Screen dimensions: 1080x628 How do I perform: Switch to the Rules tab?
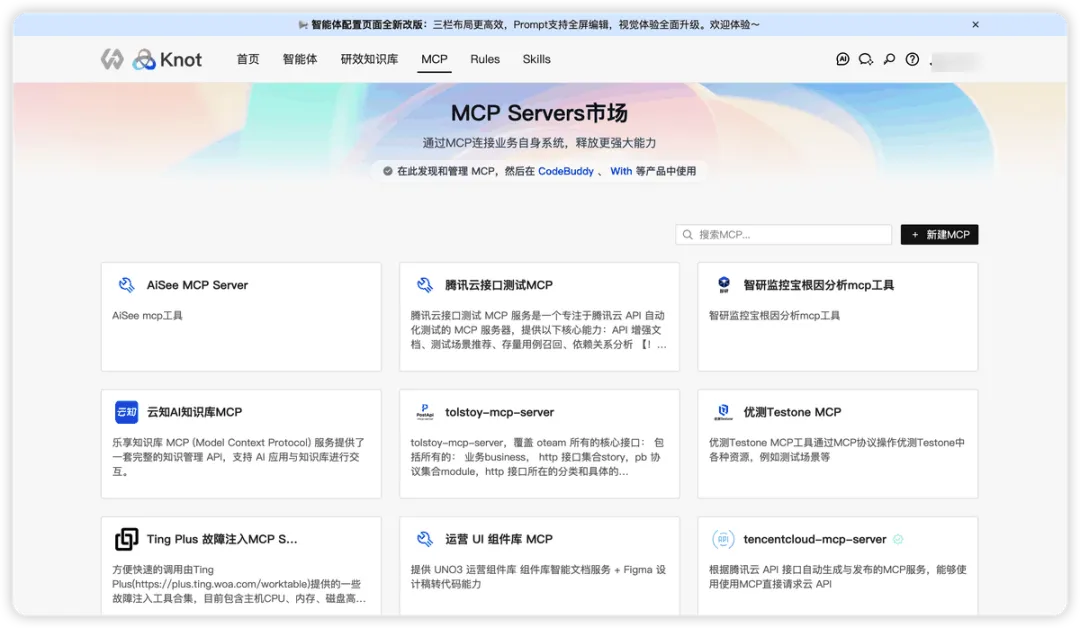pos(485,59)
